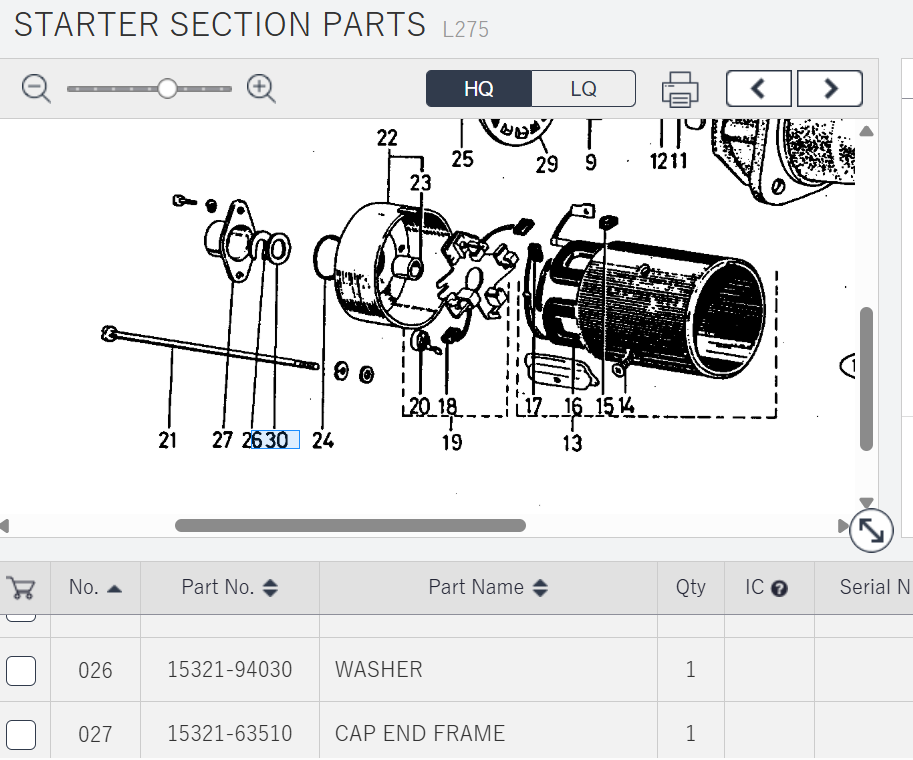
Task: Check the box for part 026 WASHER
Action: (21, 670)
